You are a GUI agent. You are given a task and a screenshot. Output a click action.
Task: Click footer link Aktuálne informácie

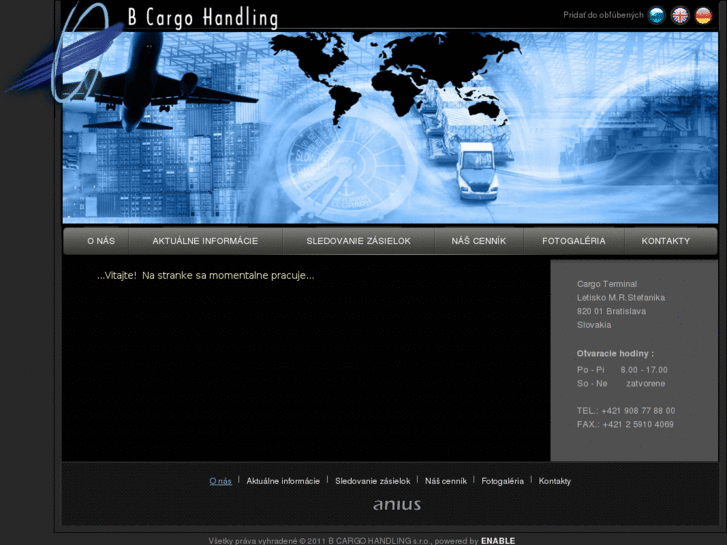283,481
